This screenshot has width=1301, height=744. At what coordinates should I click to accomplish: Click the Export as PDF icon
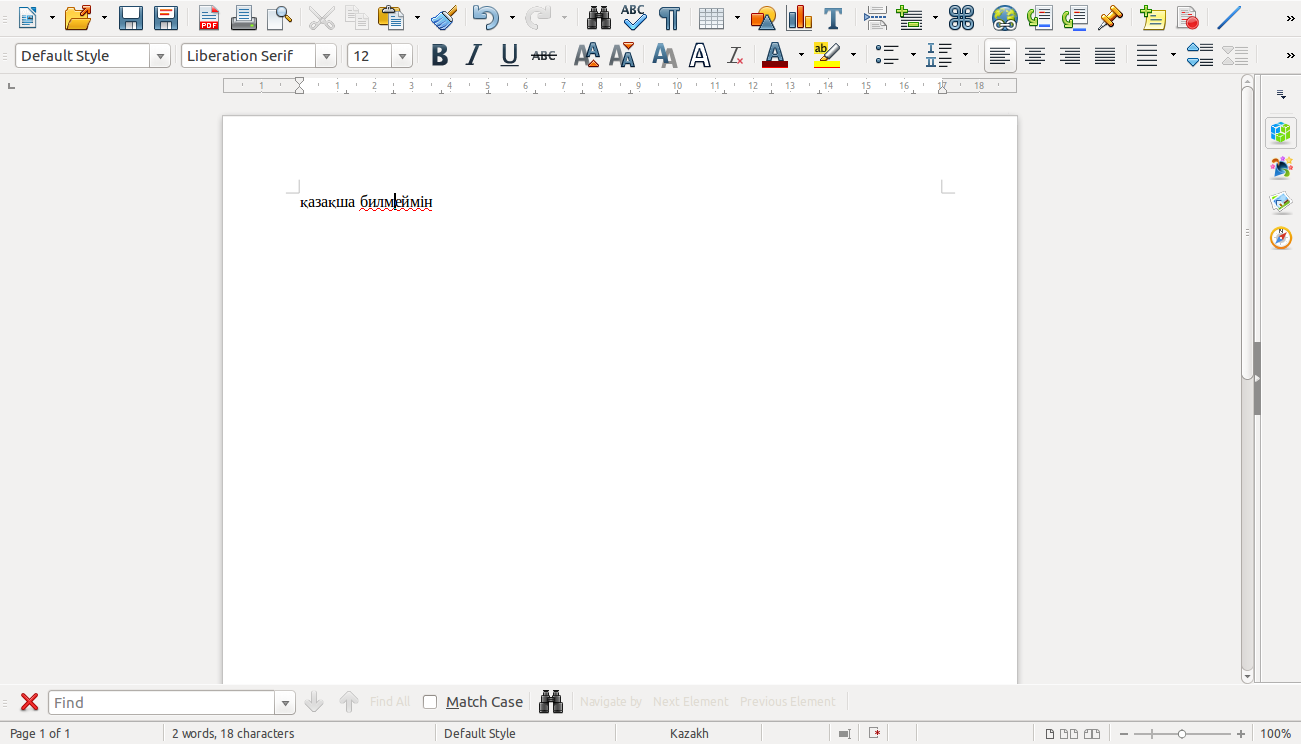(x=208, y=17)
